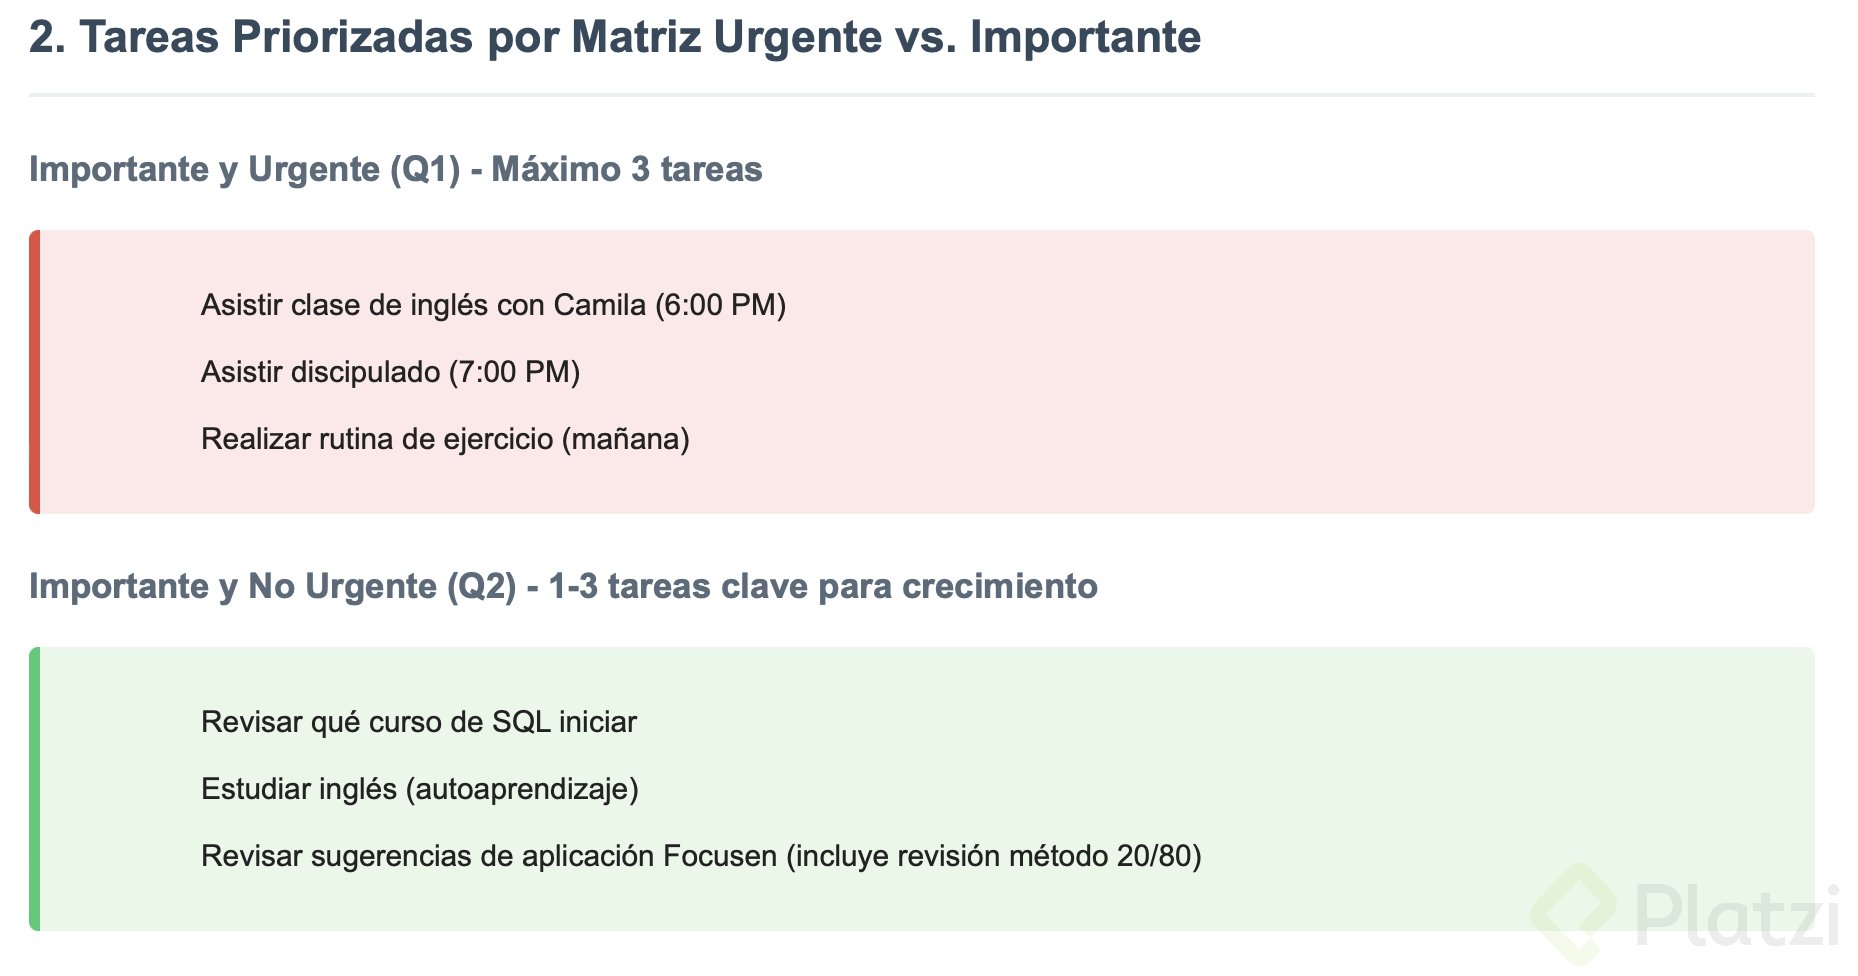Select the "Importante y No Urgente (Q2)" subheading
This screenshot has width=1858, height=976.
pyautogui.click(x=272, y=587)
